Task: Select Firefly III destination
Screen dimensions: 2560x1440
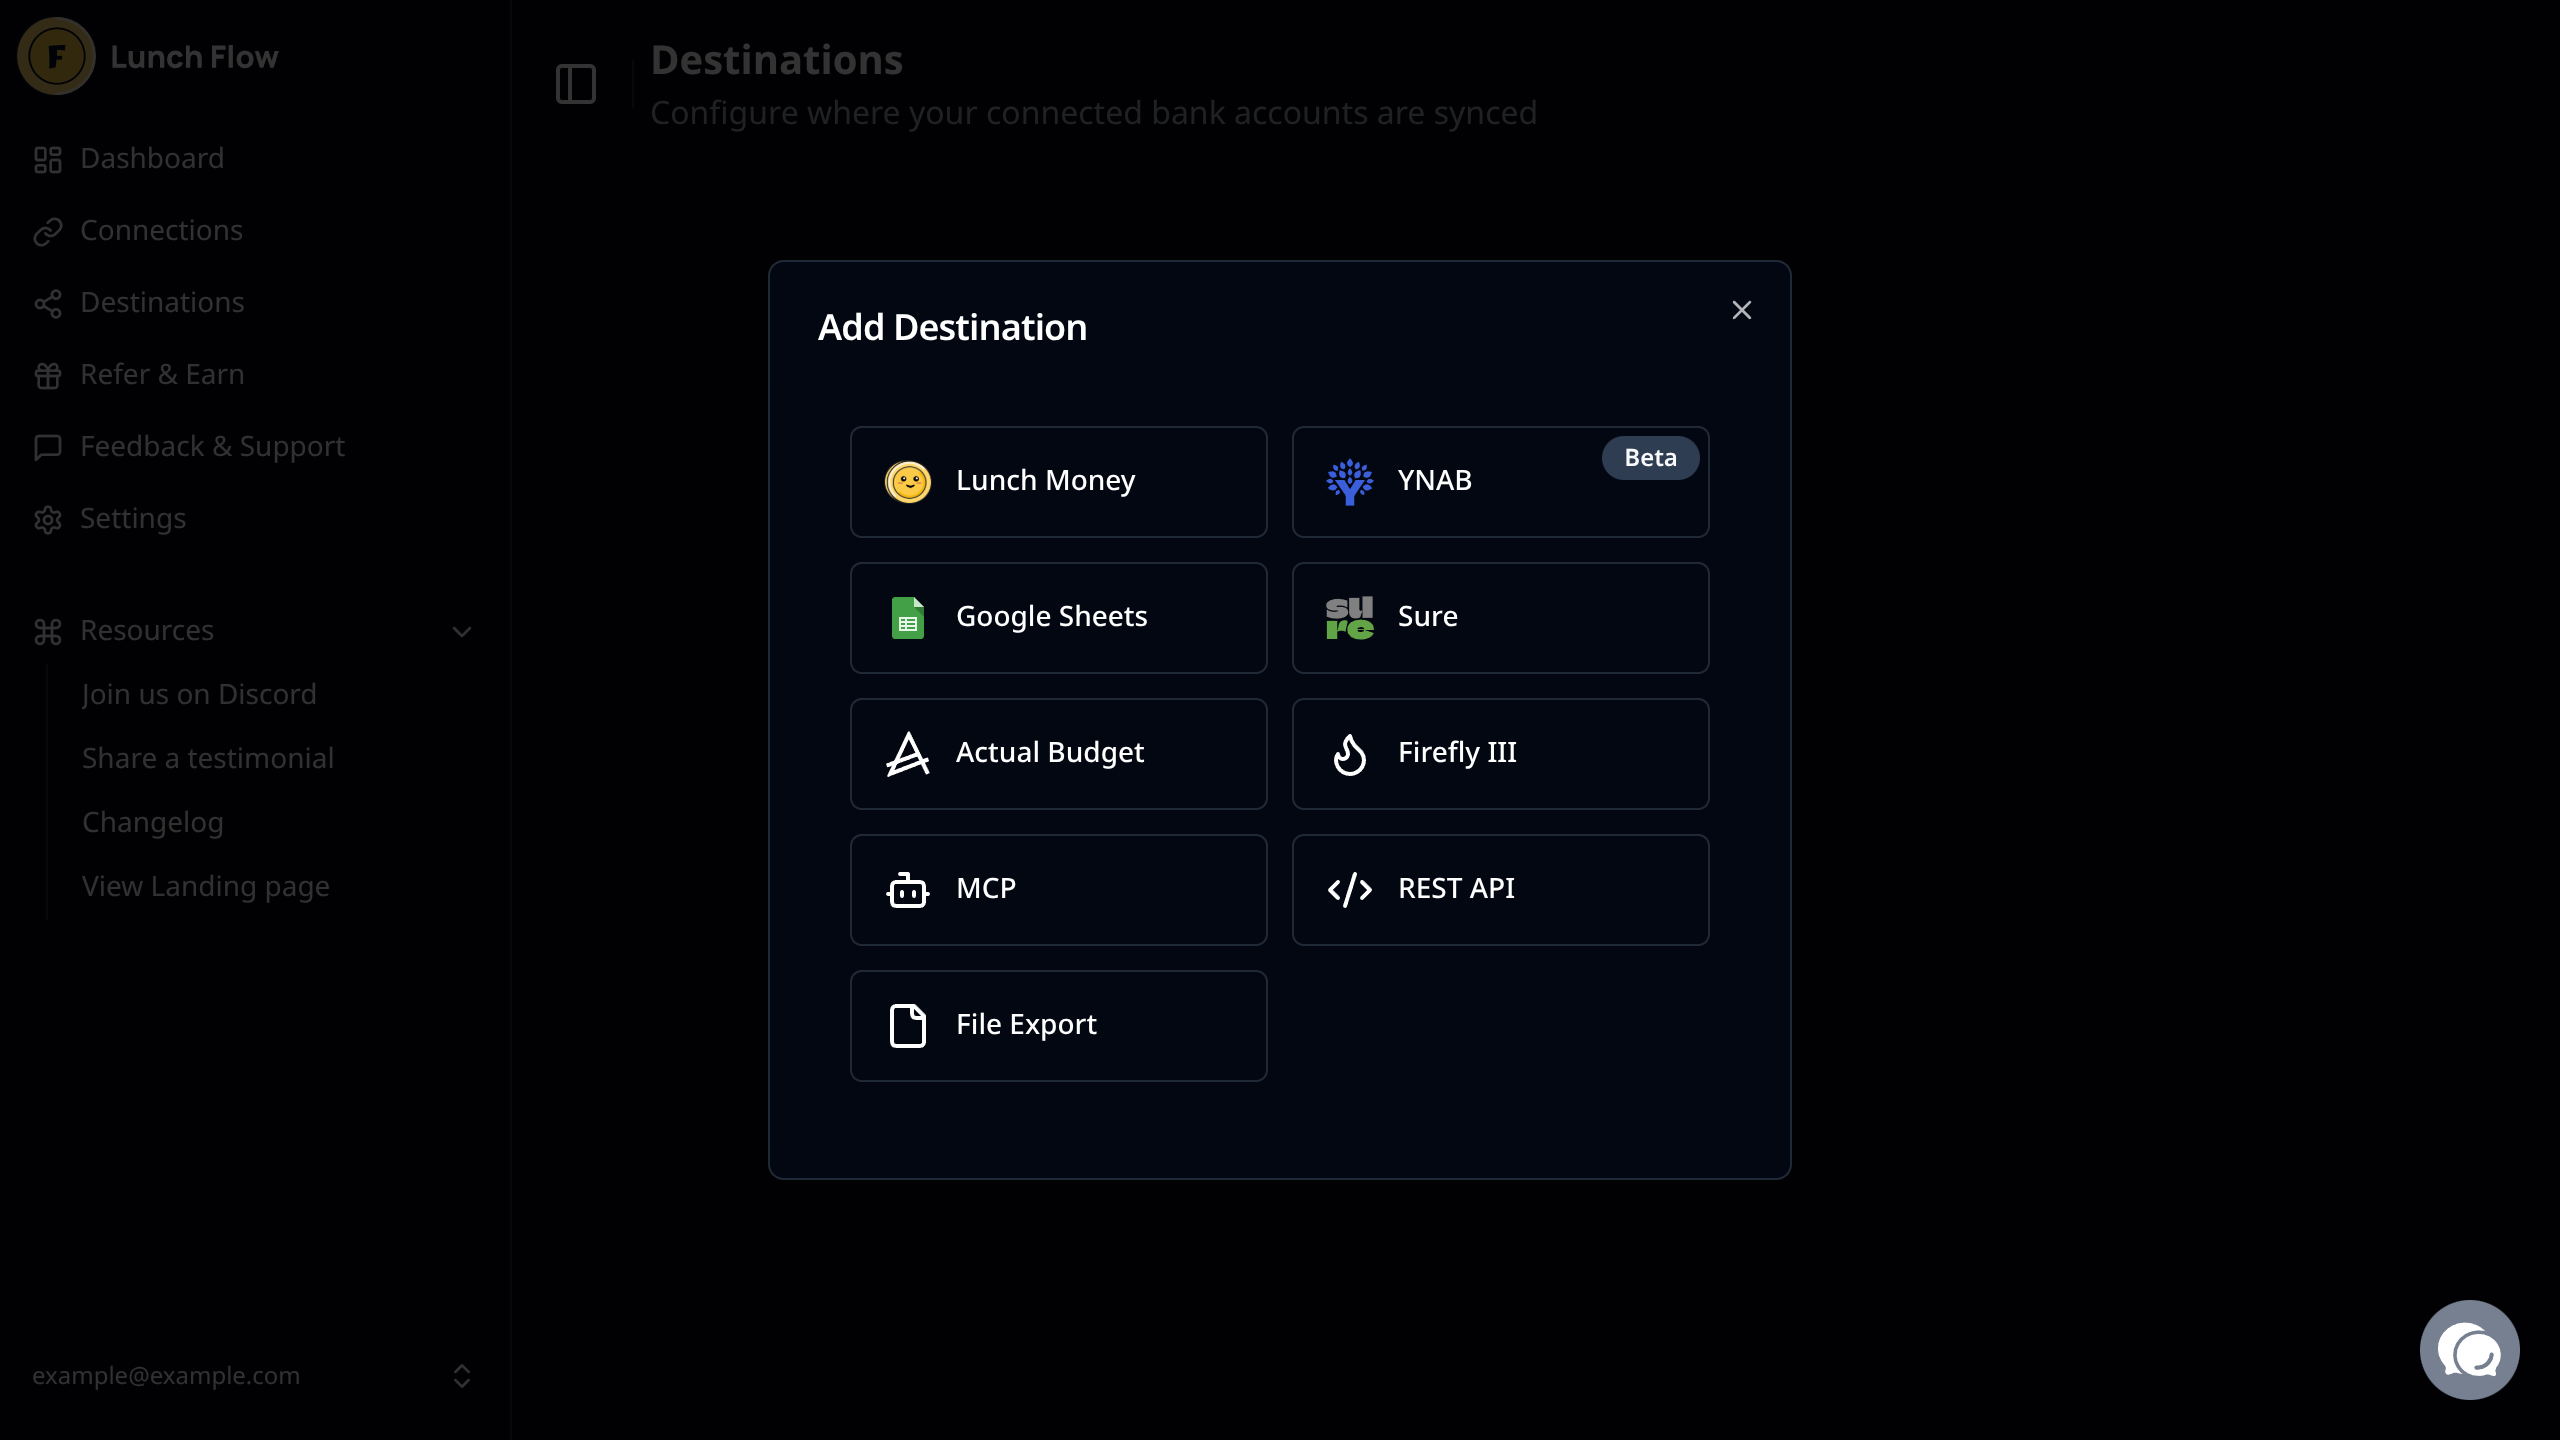Action: (1501, 754)
